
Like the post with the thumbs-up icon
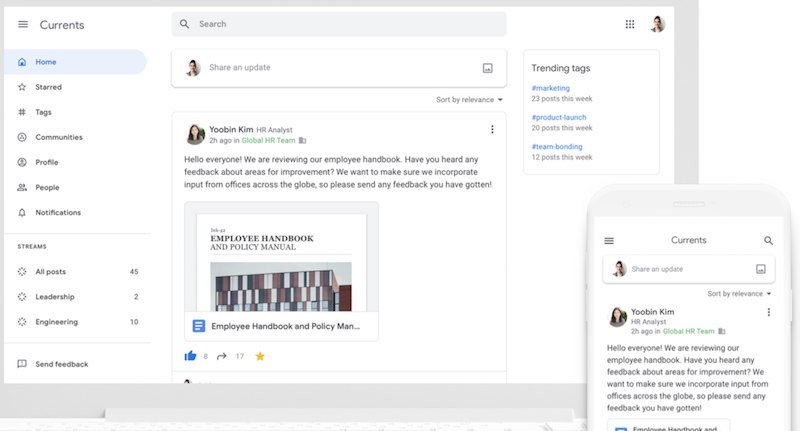[x=190, y=356]
